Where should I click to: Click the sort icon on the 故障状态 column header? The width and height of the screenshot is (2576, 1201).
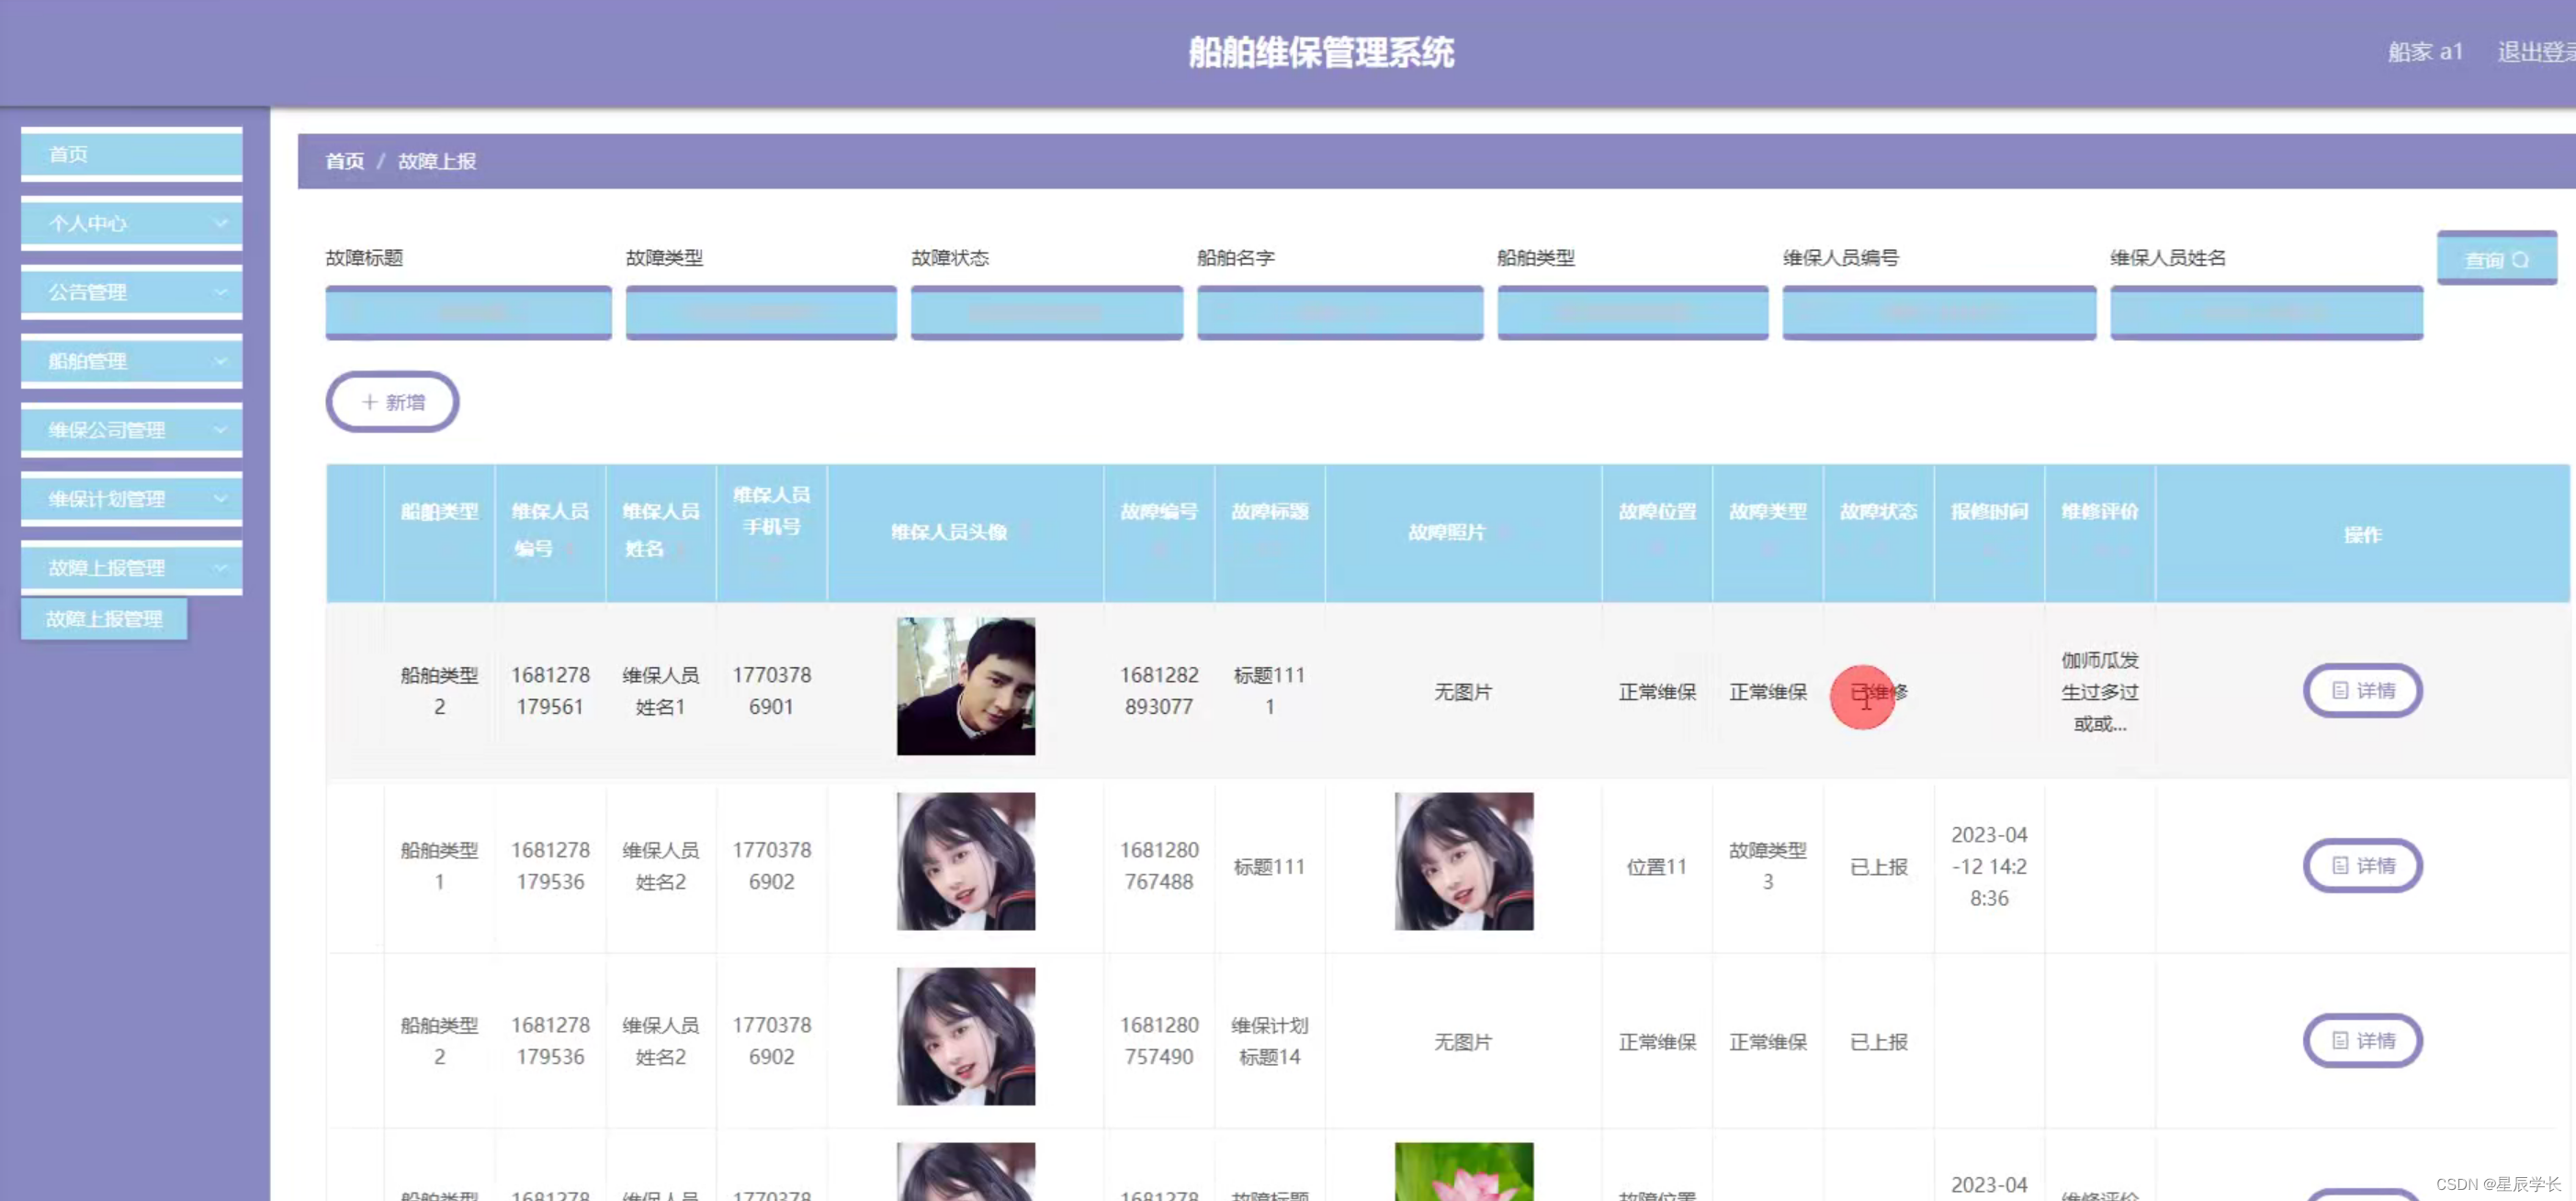click(1878, 549)
